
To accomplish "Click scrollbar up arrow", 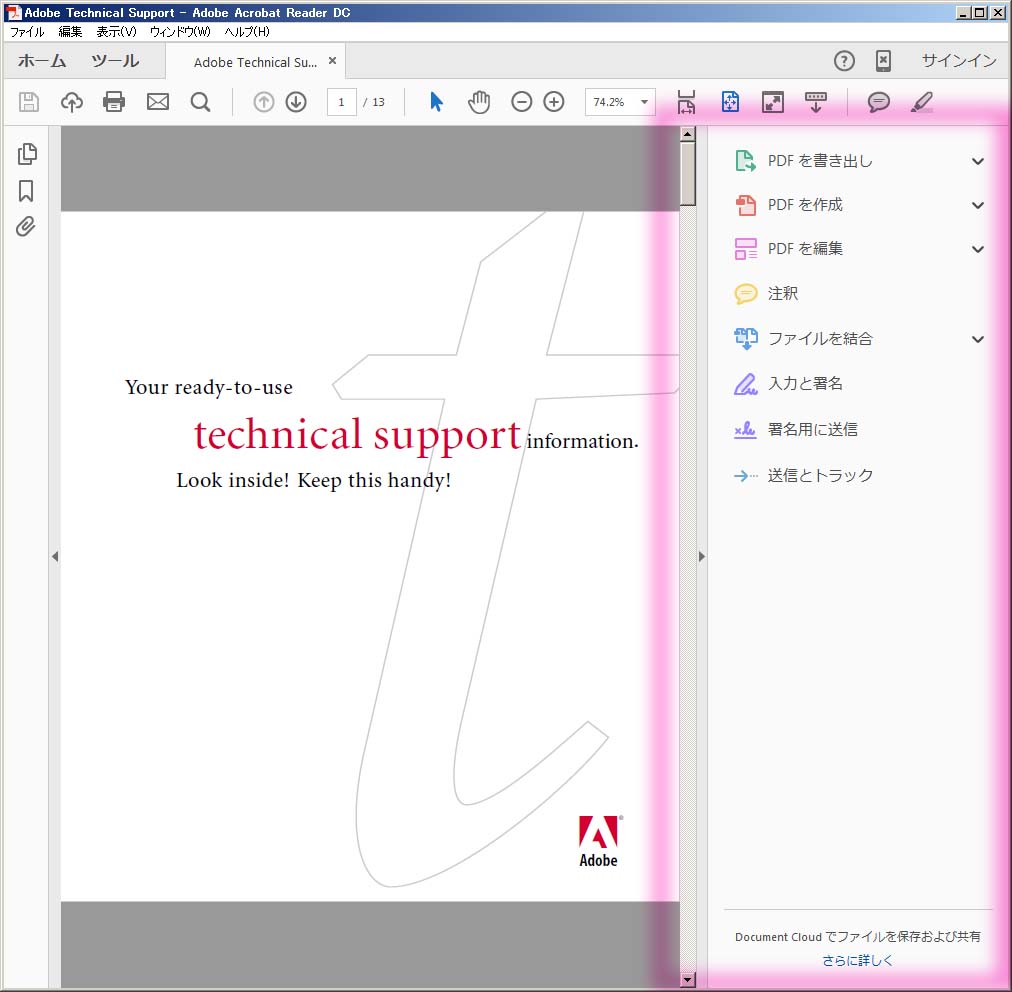I will [x=687, y=134].
